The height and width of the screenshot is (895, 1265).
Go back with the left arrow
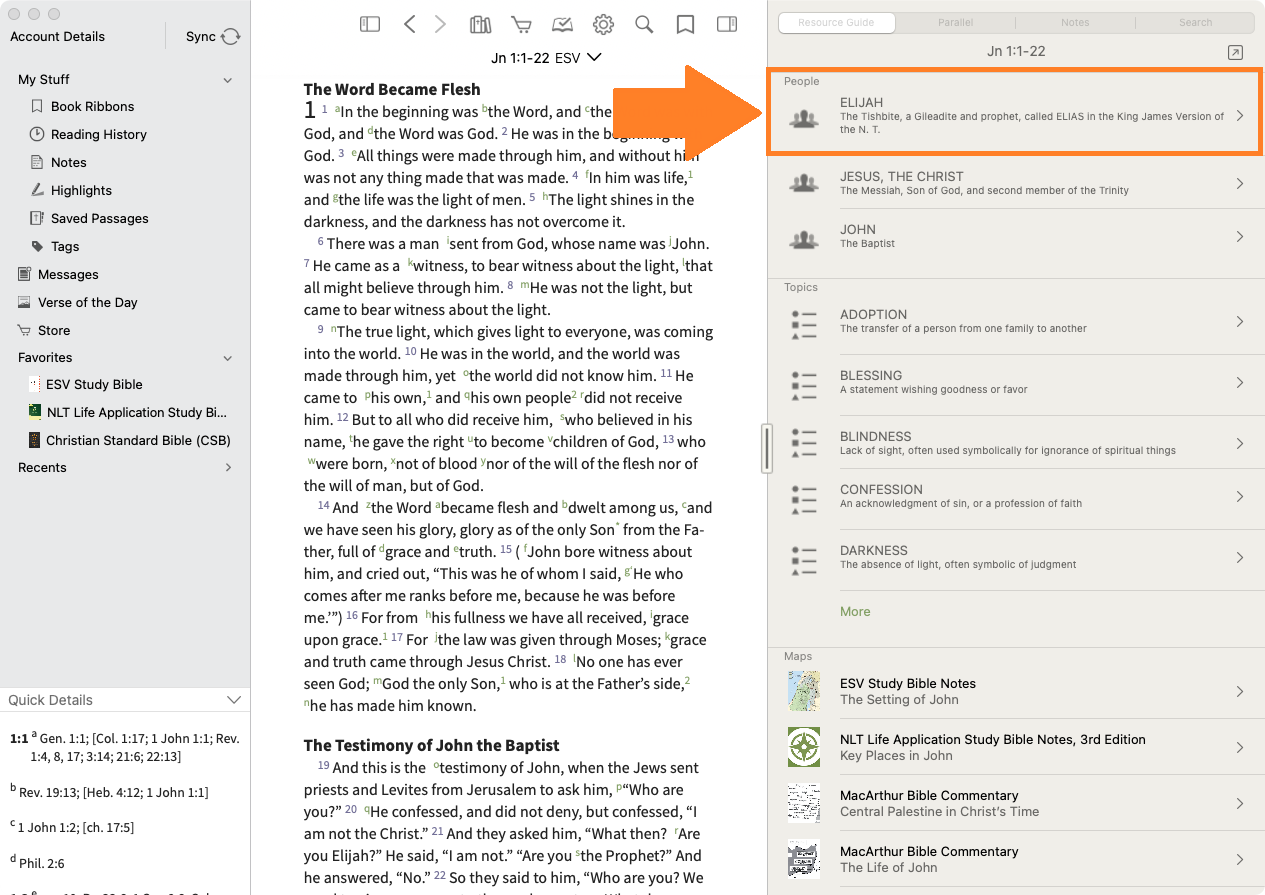click(x=409, y=25)
